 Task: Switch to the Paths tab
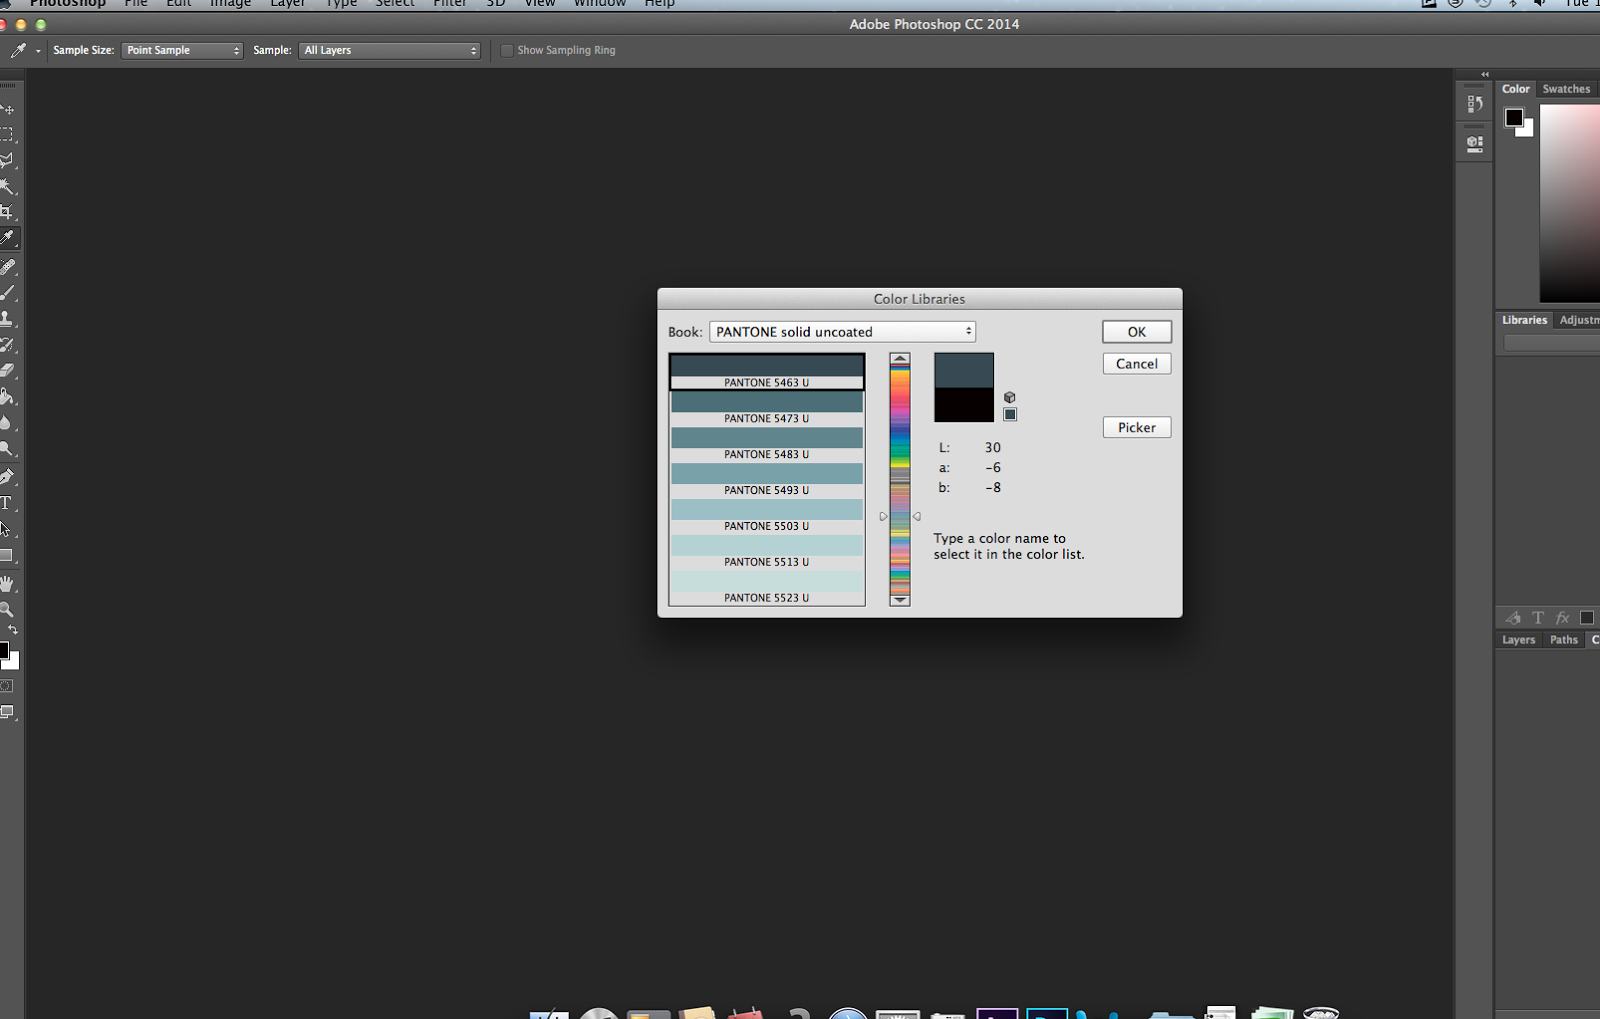pos(1564,640)
